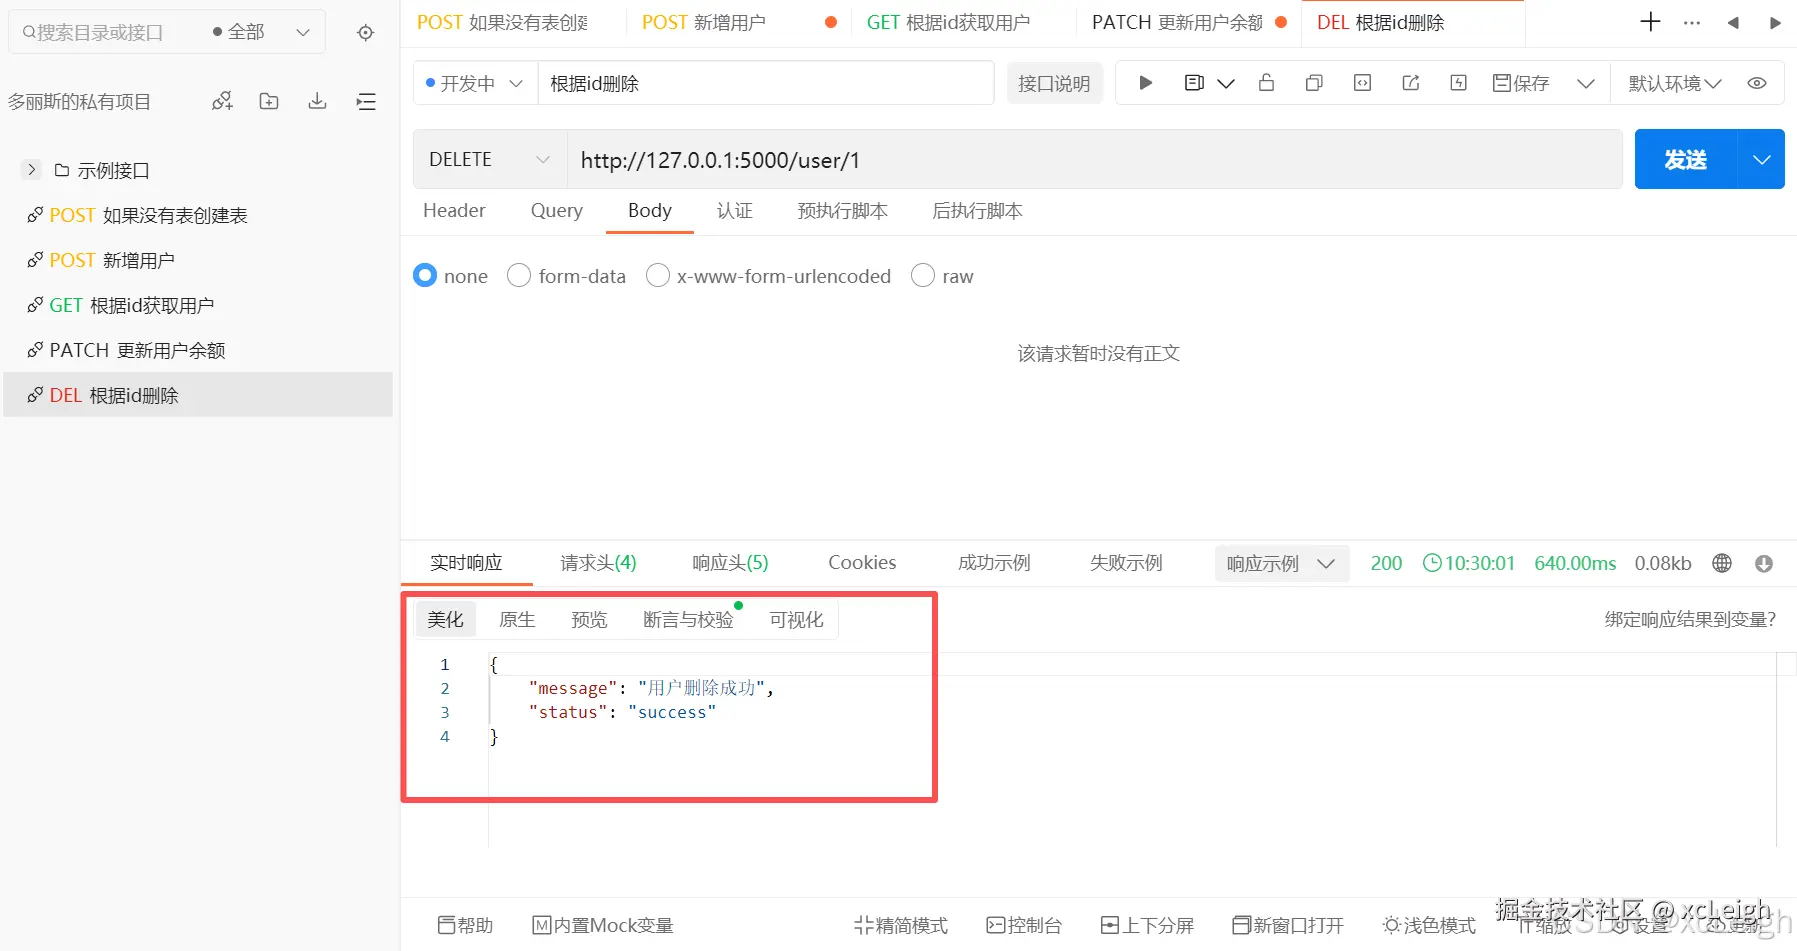Open the 默认环境 environment dropdown

point(1673,83)
